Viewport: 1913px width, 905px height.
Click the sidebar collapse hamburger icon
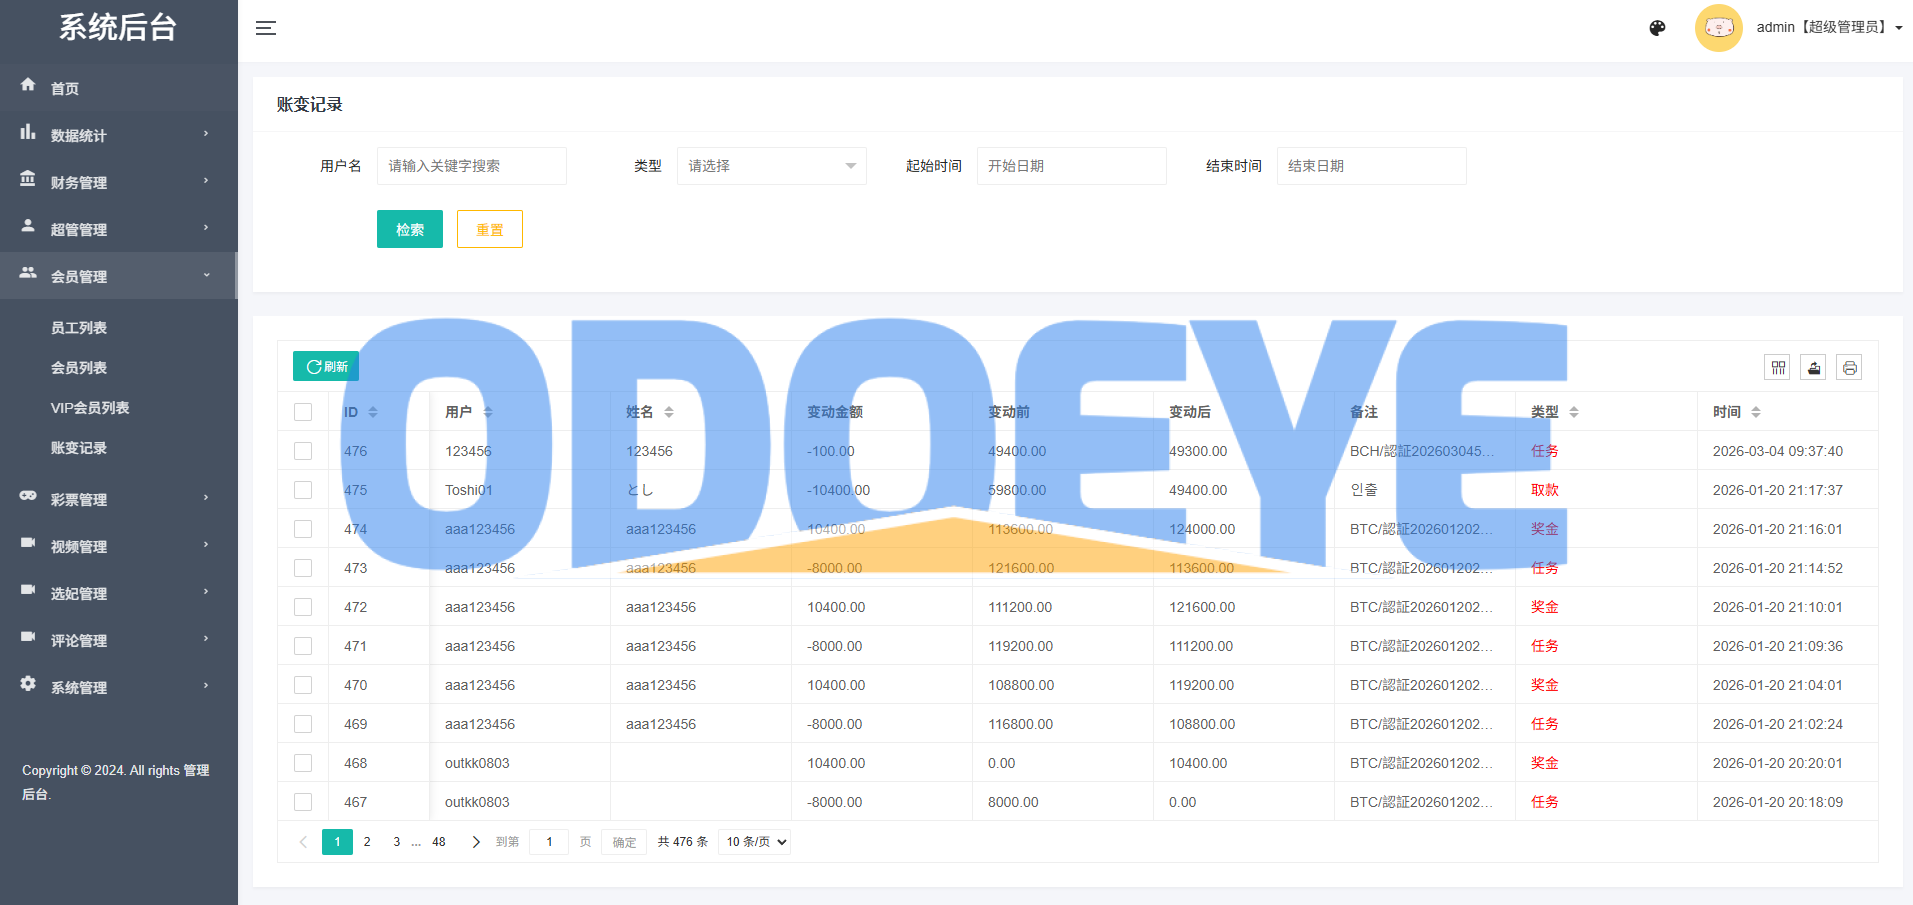click(266, 28)
